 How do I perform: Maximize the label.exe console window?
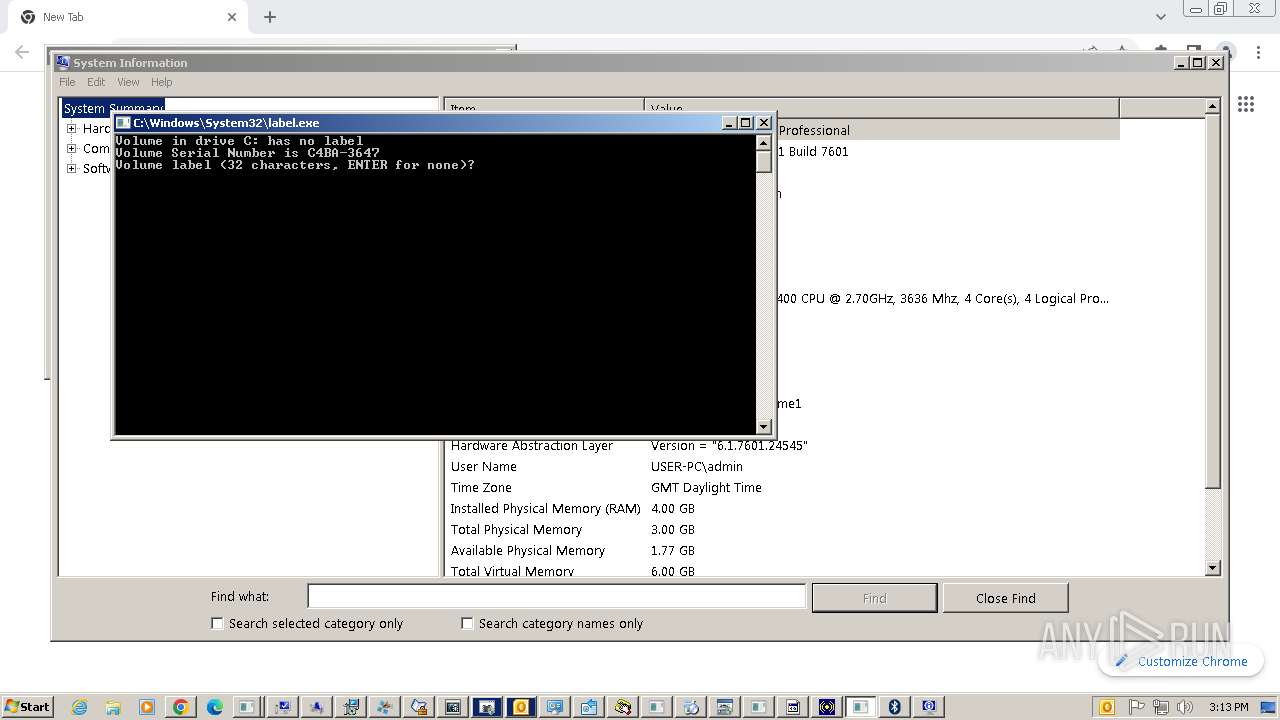(746, 122)
